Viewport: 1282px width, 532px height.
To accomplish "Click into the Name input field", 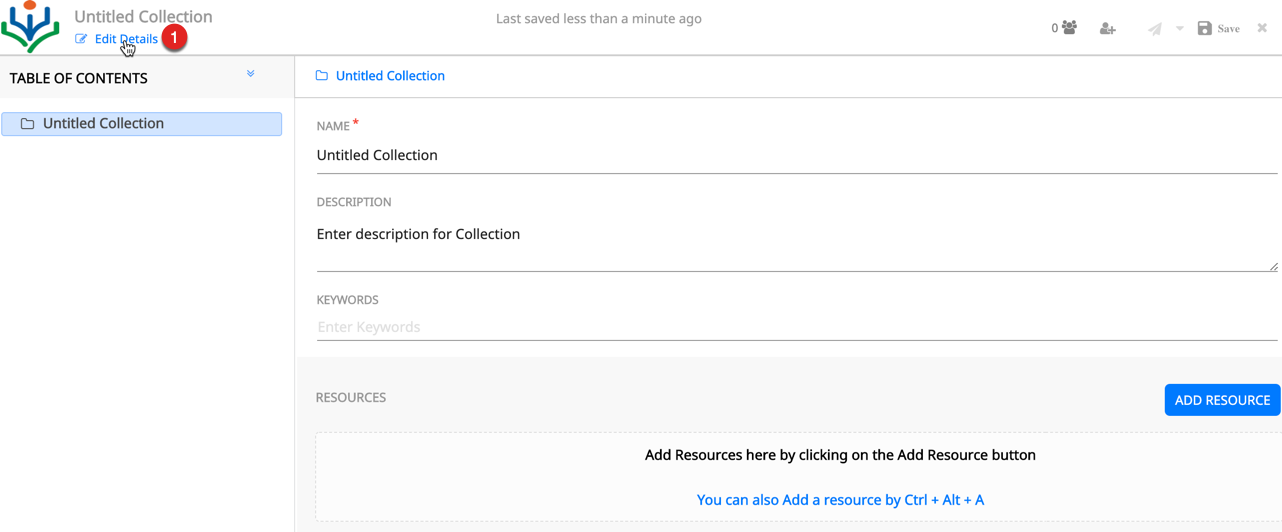I will pyautogui.click(x=796, y=155).
